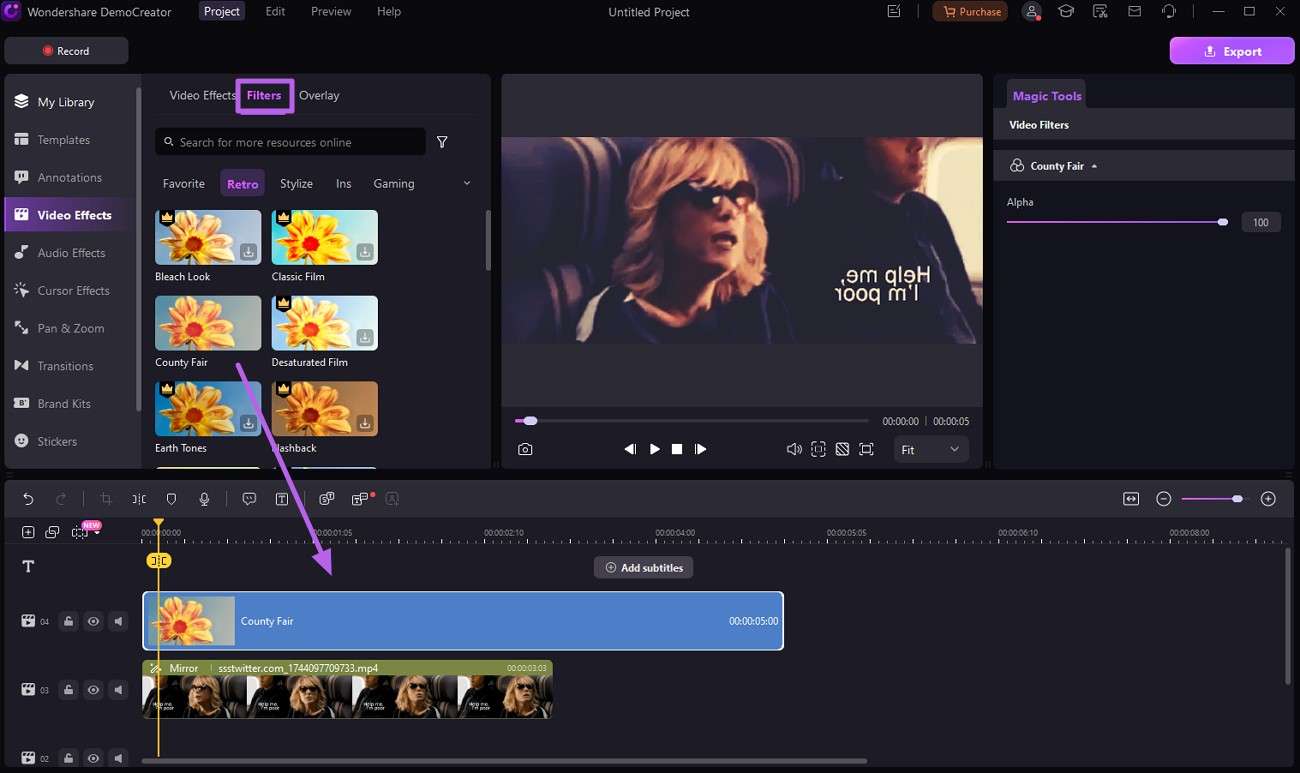Play the preview video
Viewport: 1300px width, 773px height.
coord(654,450)
